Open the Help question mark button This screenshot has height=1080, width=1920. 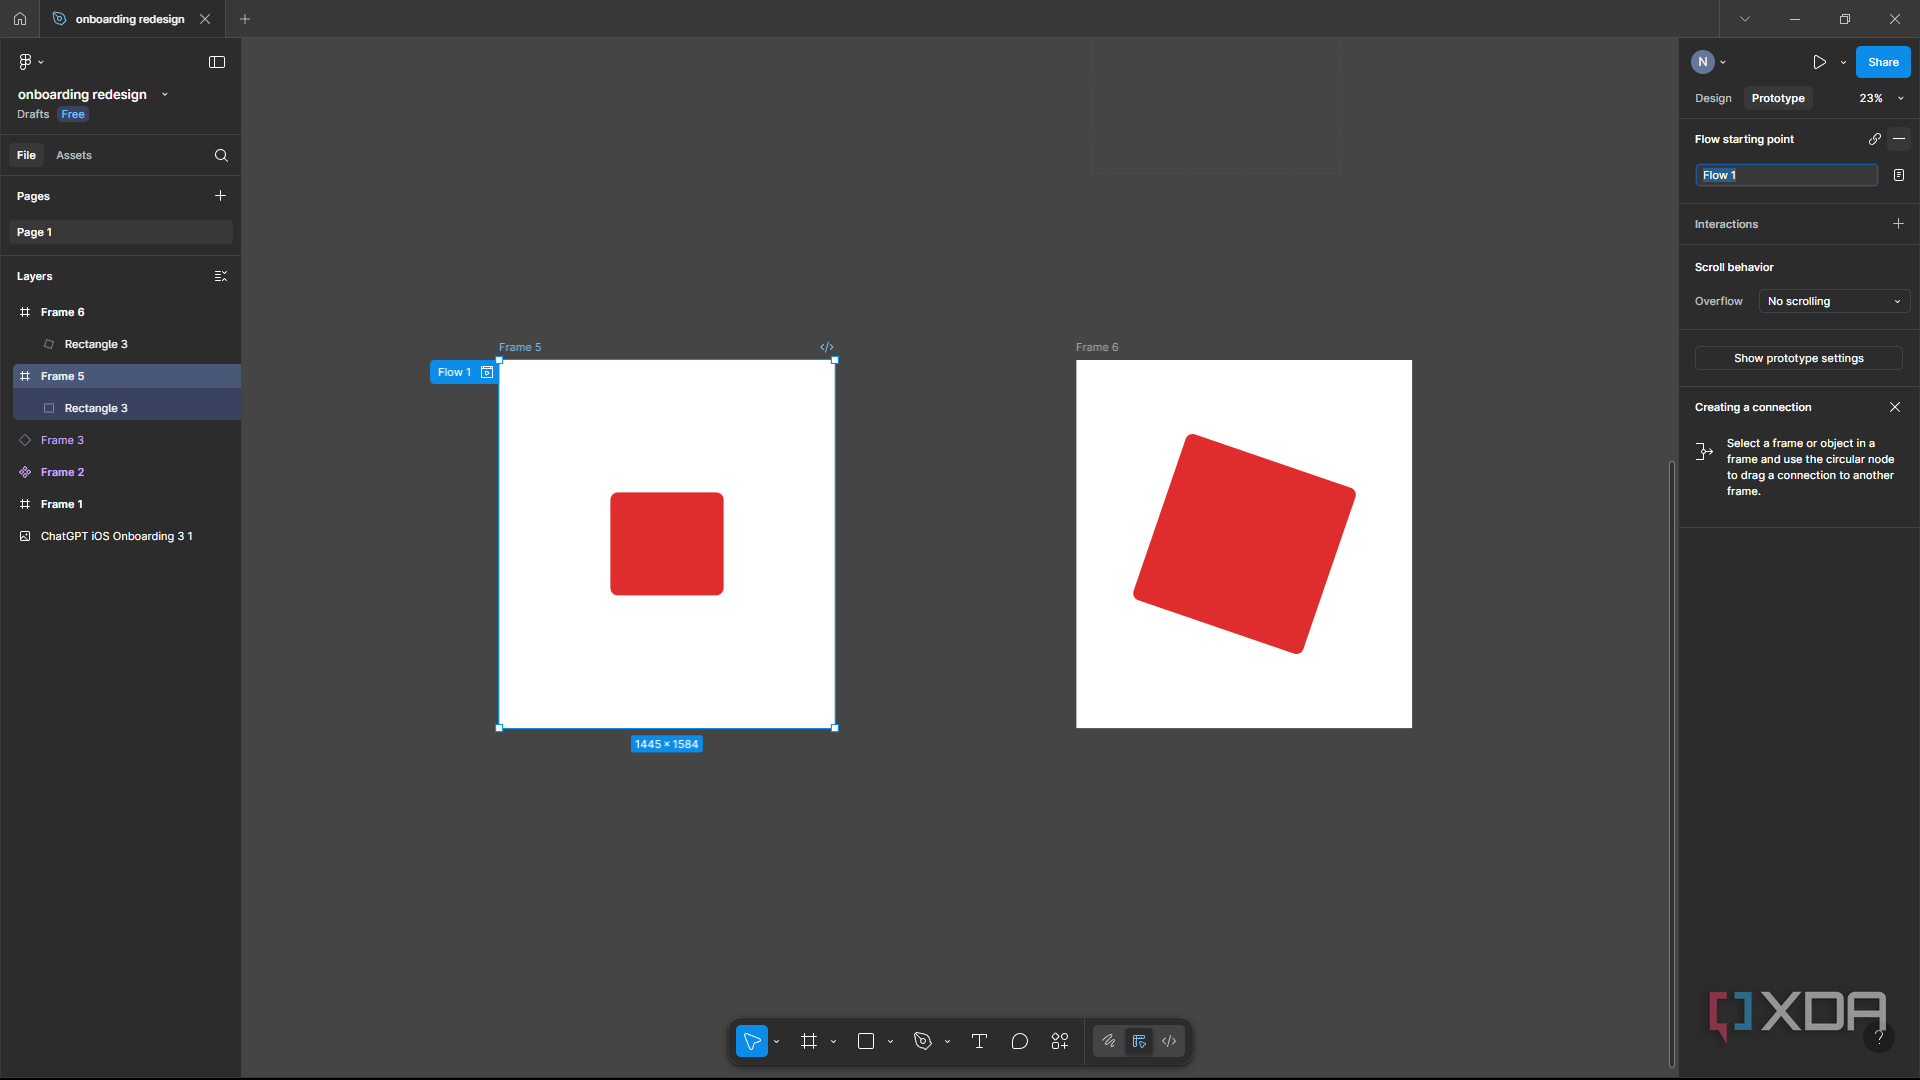tap(1879, 1037)
